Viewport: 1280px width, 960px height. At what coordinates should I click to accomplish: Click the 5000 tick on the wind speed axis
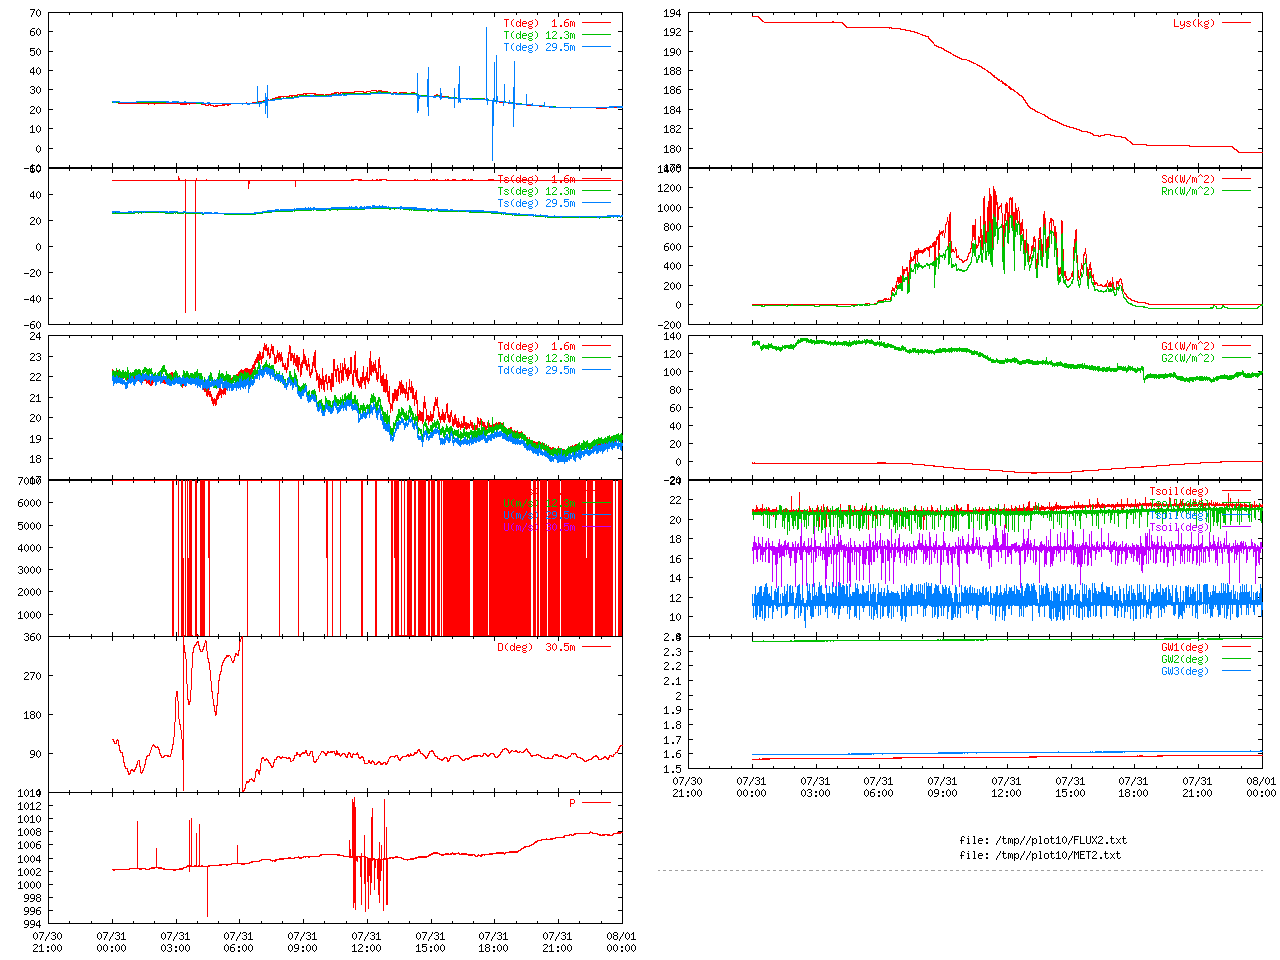pos(29,525)
